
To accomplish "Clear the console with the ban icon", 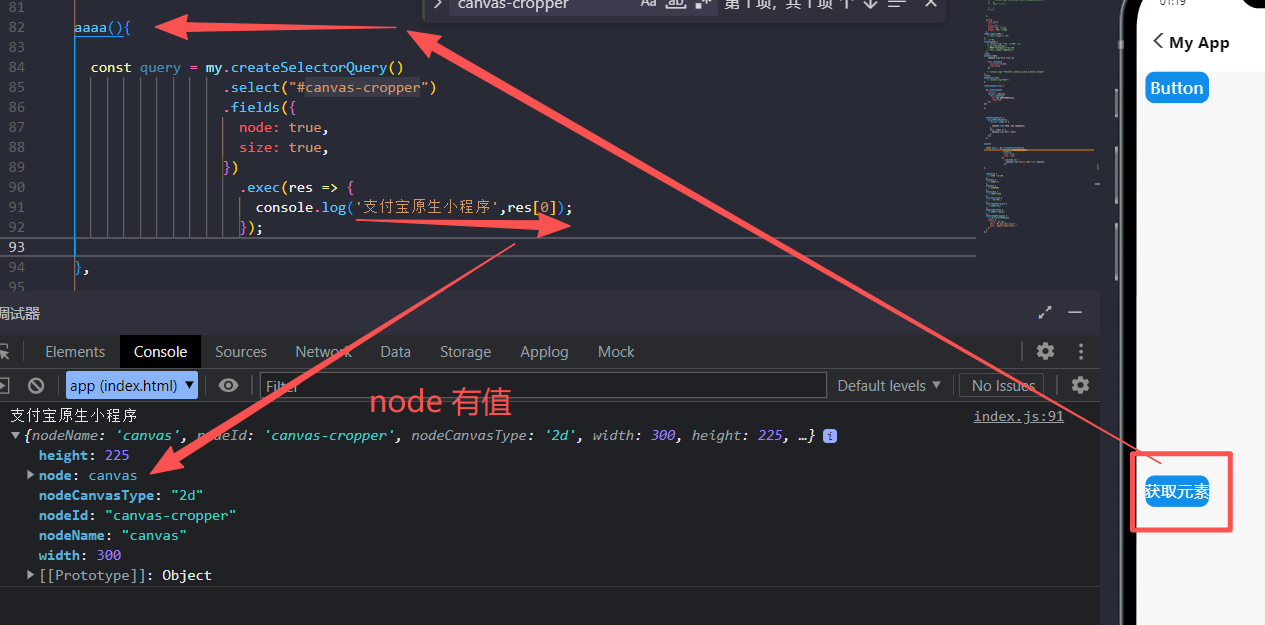I will click(x=36, y=386).
